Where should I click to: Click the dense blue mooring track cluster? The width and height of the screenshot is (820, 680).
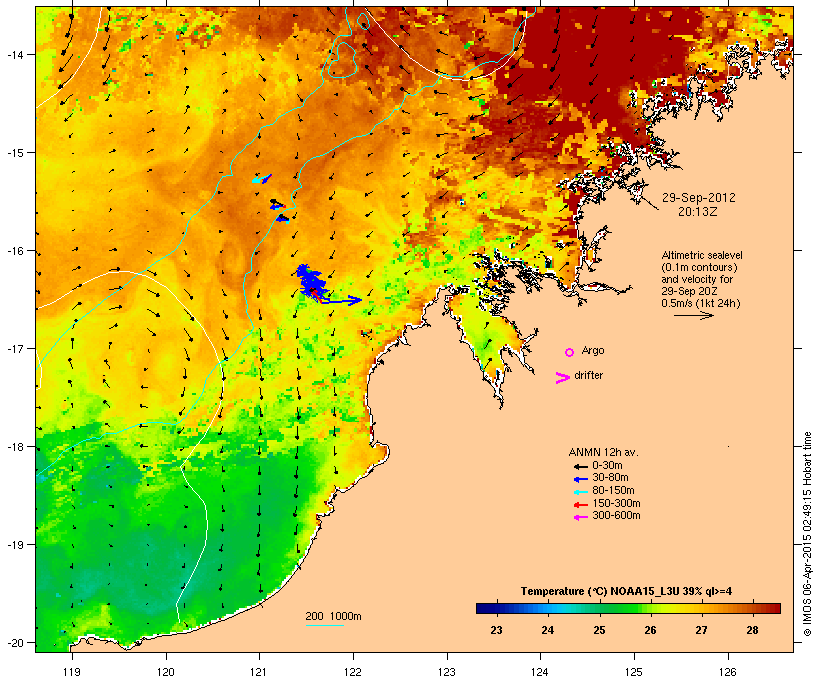[312, 281]
